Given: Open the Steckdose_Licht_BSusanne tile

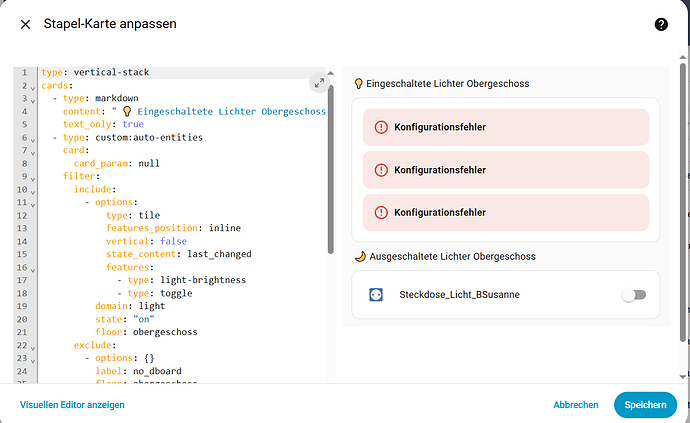Looking at the screenshot, I should pyautogui.click(x=506, y=294).
